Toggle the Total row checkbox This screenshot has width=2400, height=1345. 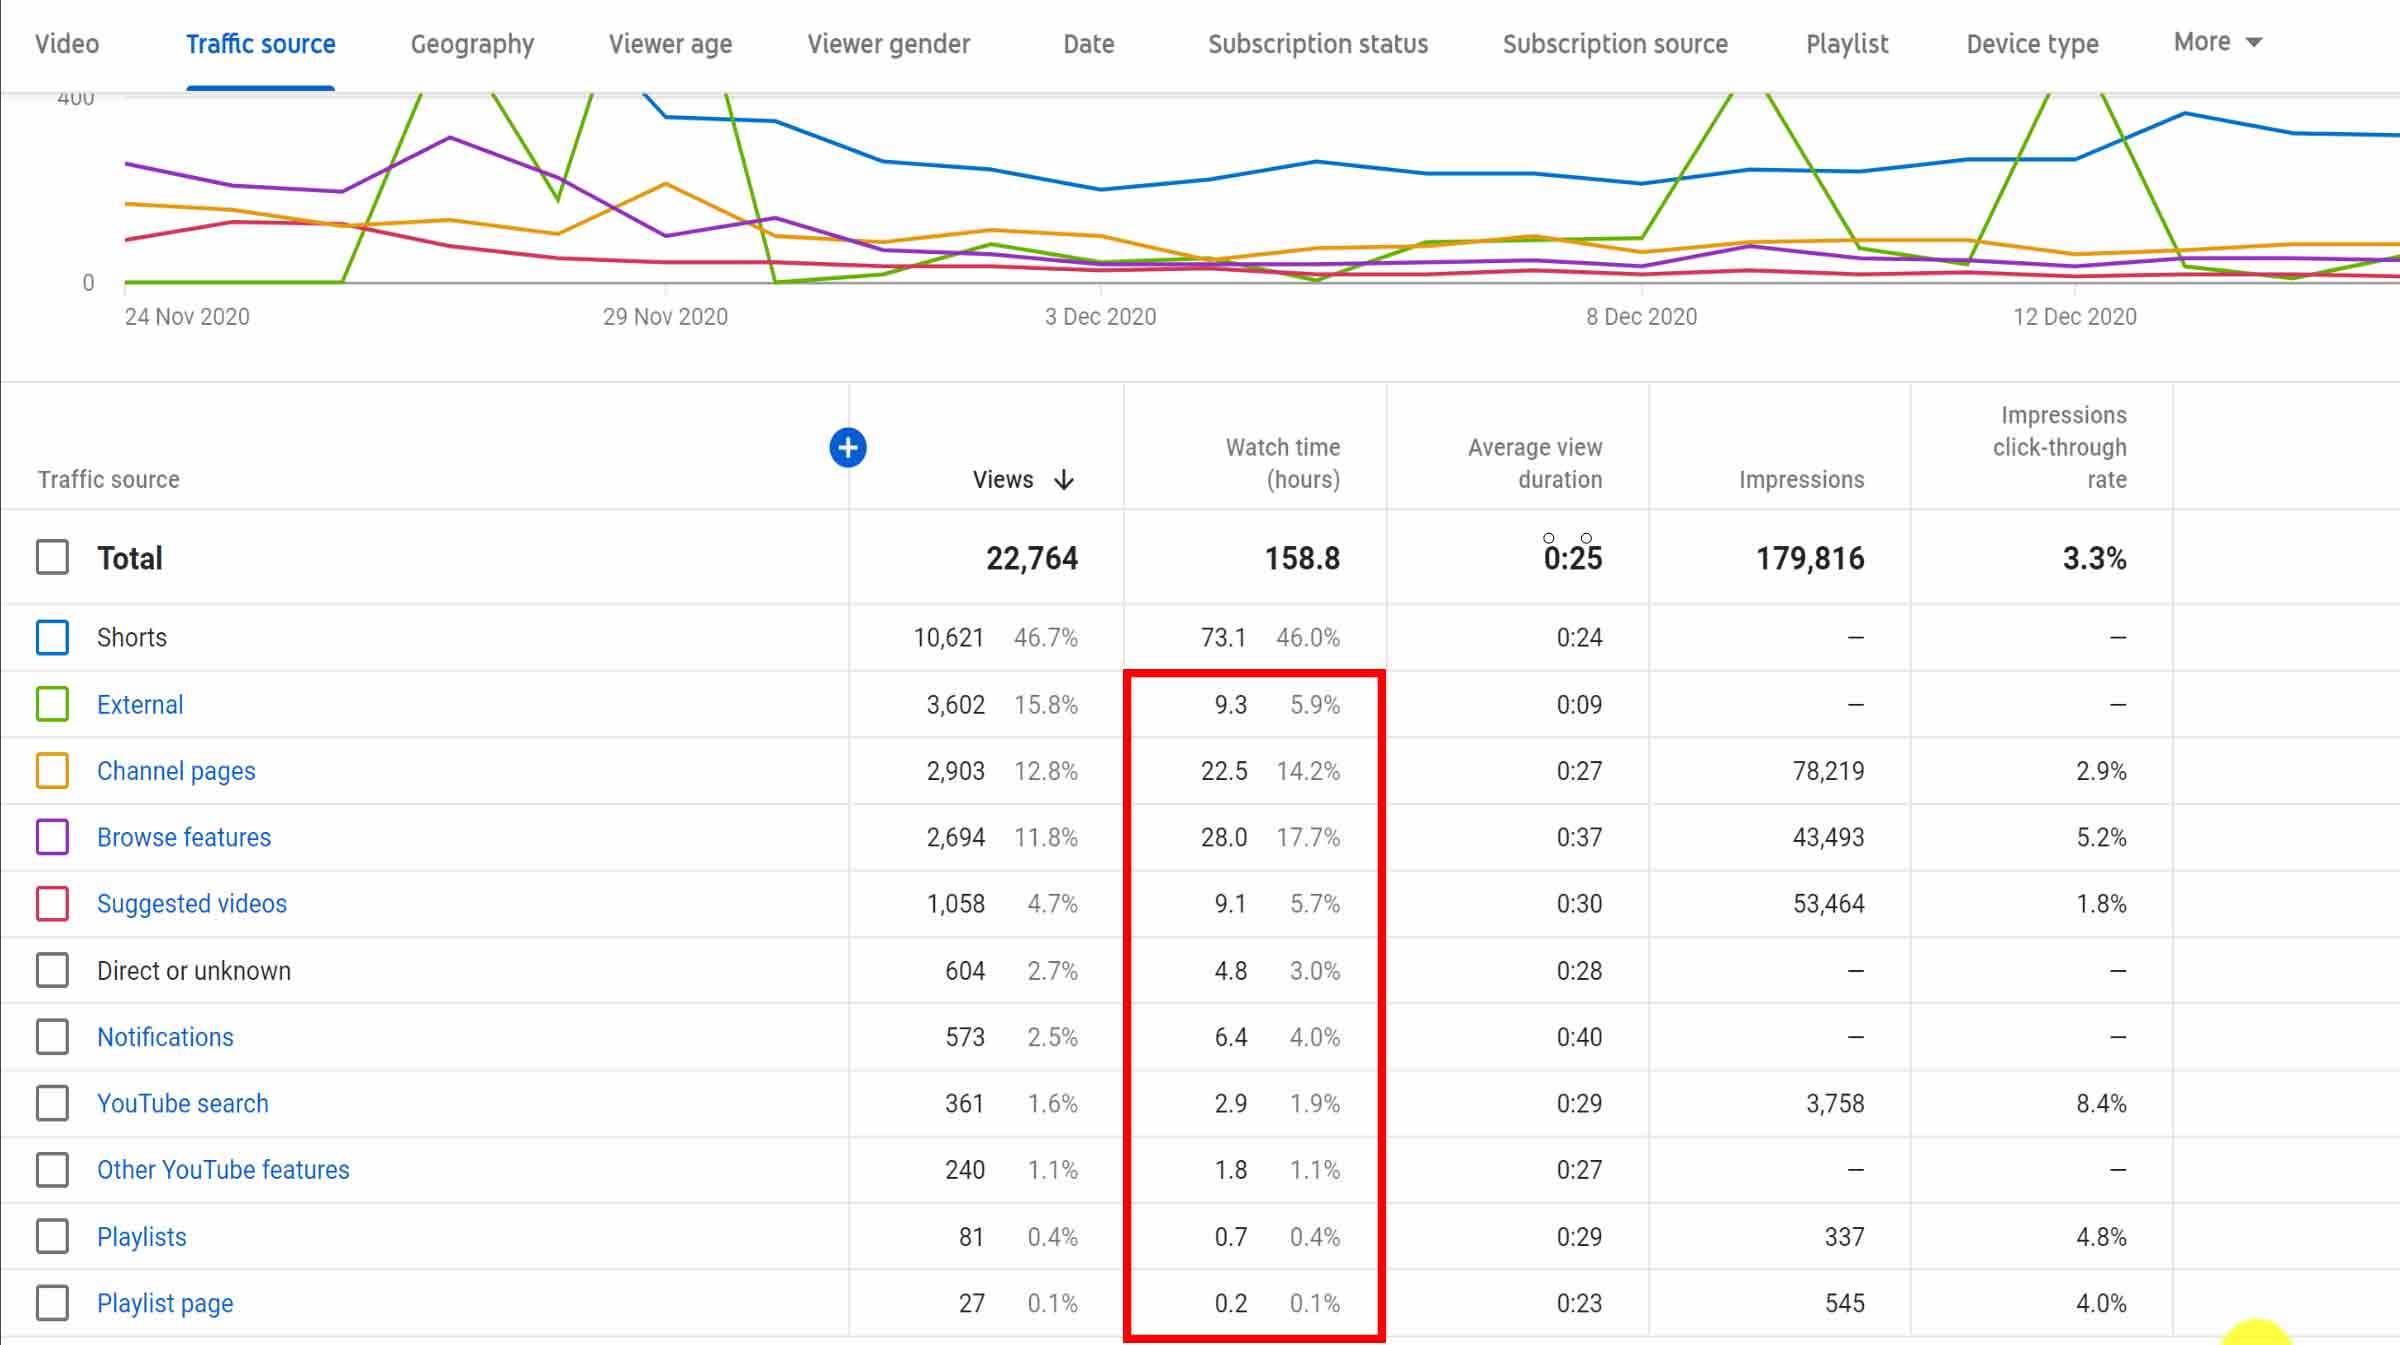click(x=52, y=557)
